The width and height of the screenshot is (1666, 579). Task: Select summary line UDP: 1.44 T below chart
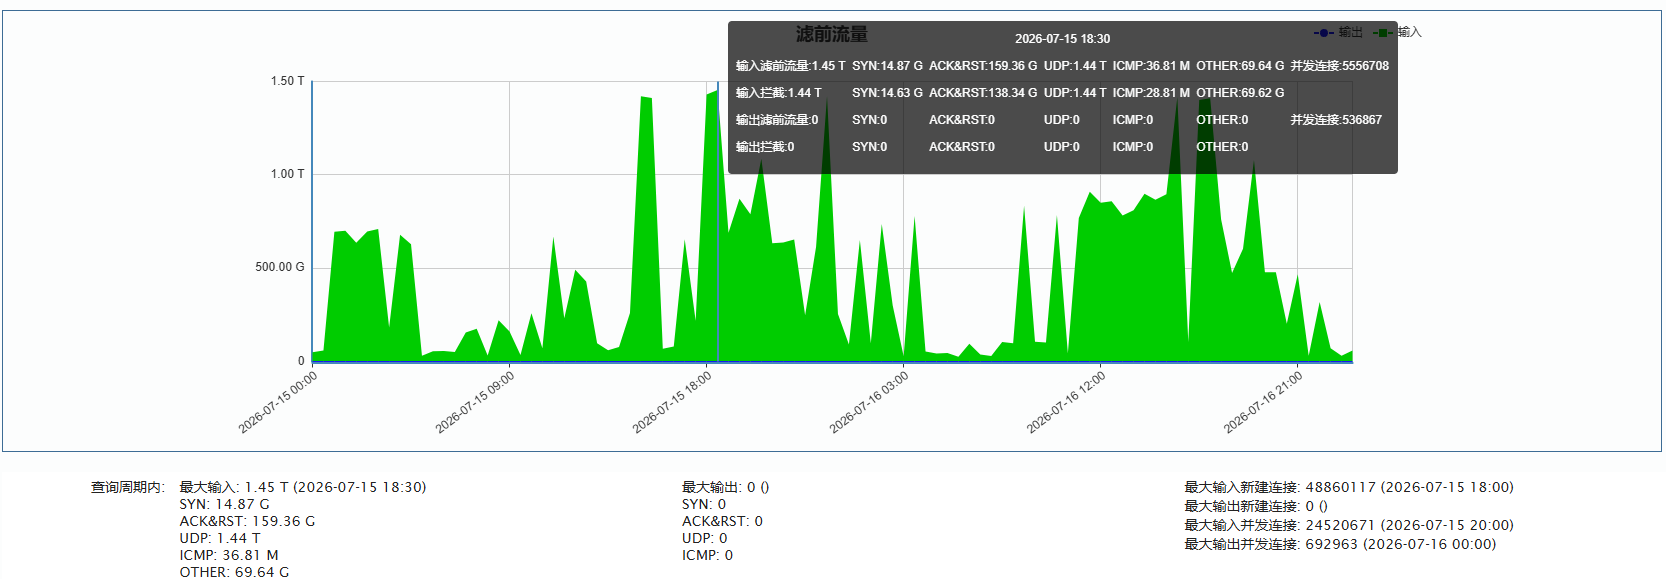(220, 539)
